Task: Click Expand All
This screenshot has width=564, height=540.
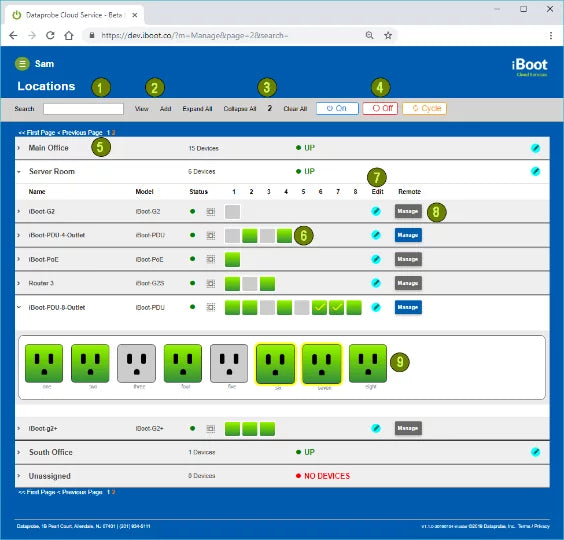Action: pos(197,109)
